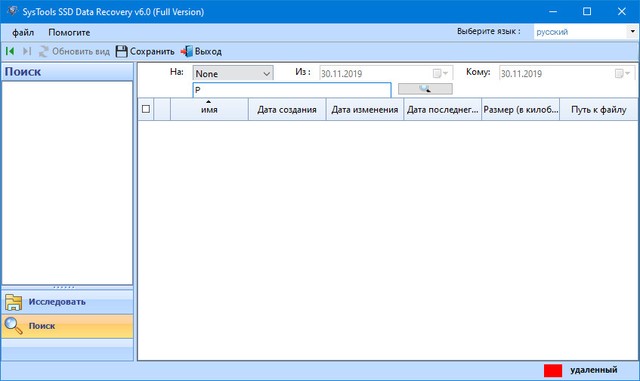Click the green previous/first navigation arrow
Screen dimensions: 640x381
[x=10, y=51]
